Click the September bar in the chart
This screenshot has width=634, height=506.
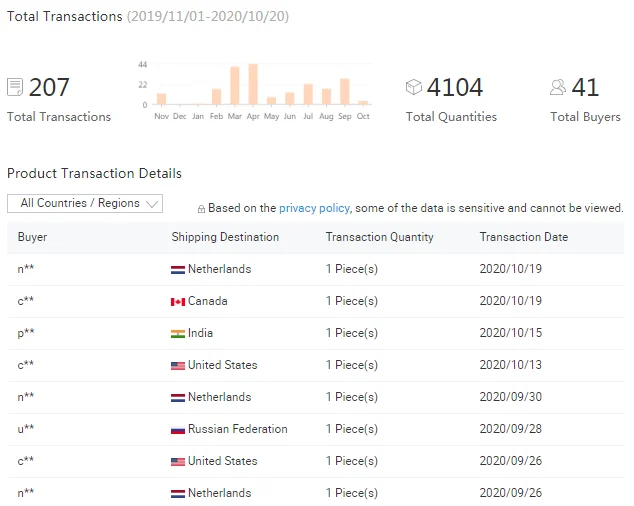[x=345, y=92]
